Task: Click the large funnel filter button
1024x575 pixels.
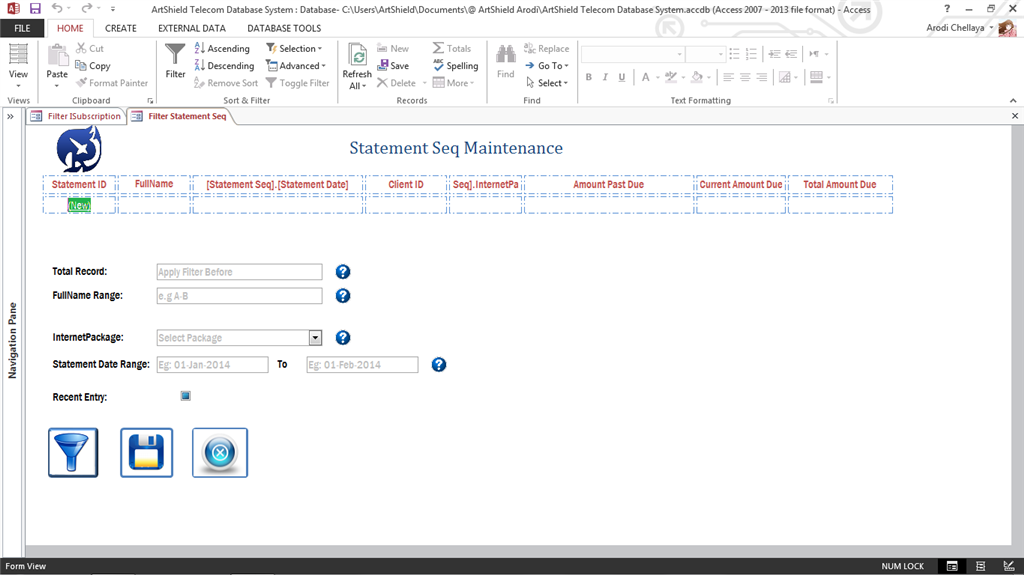Action: click(x=73, y=453)
